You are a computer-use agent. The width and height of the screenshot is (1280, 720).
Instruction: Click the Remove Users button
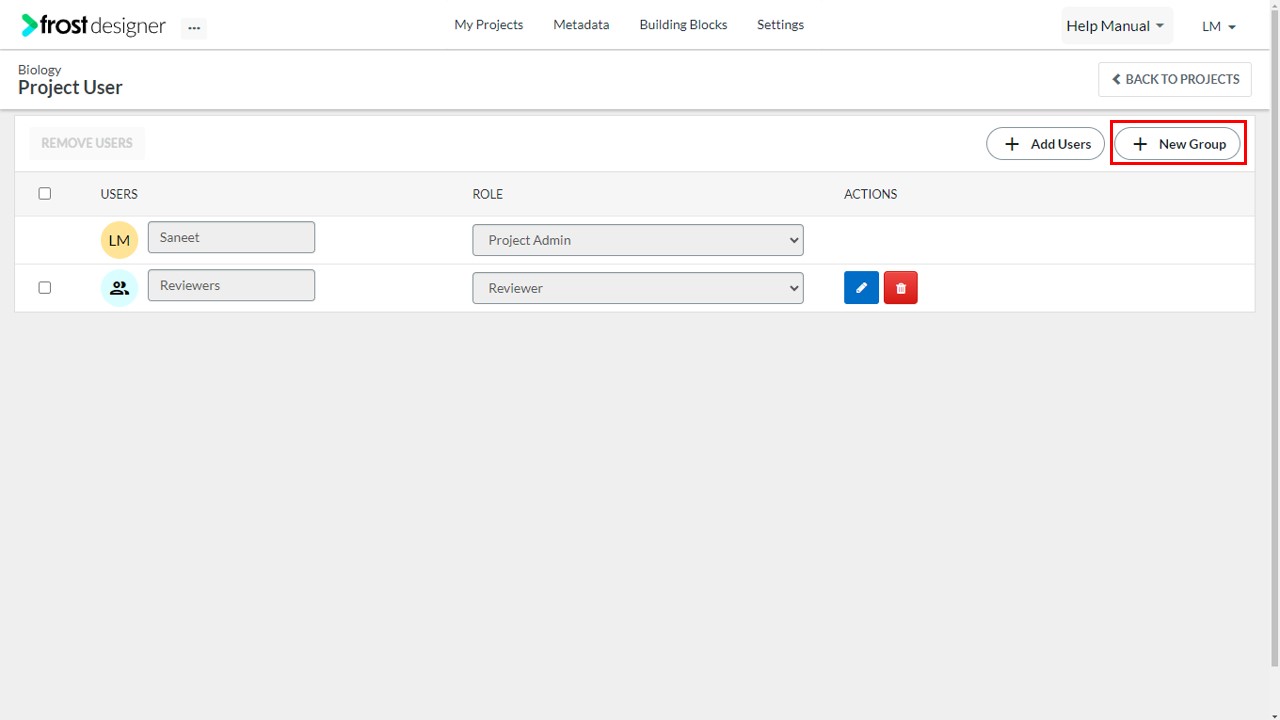87,143
